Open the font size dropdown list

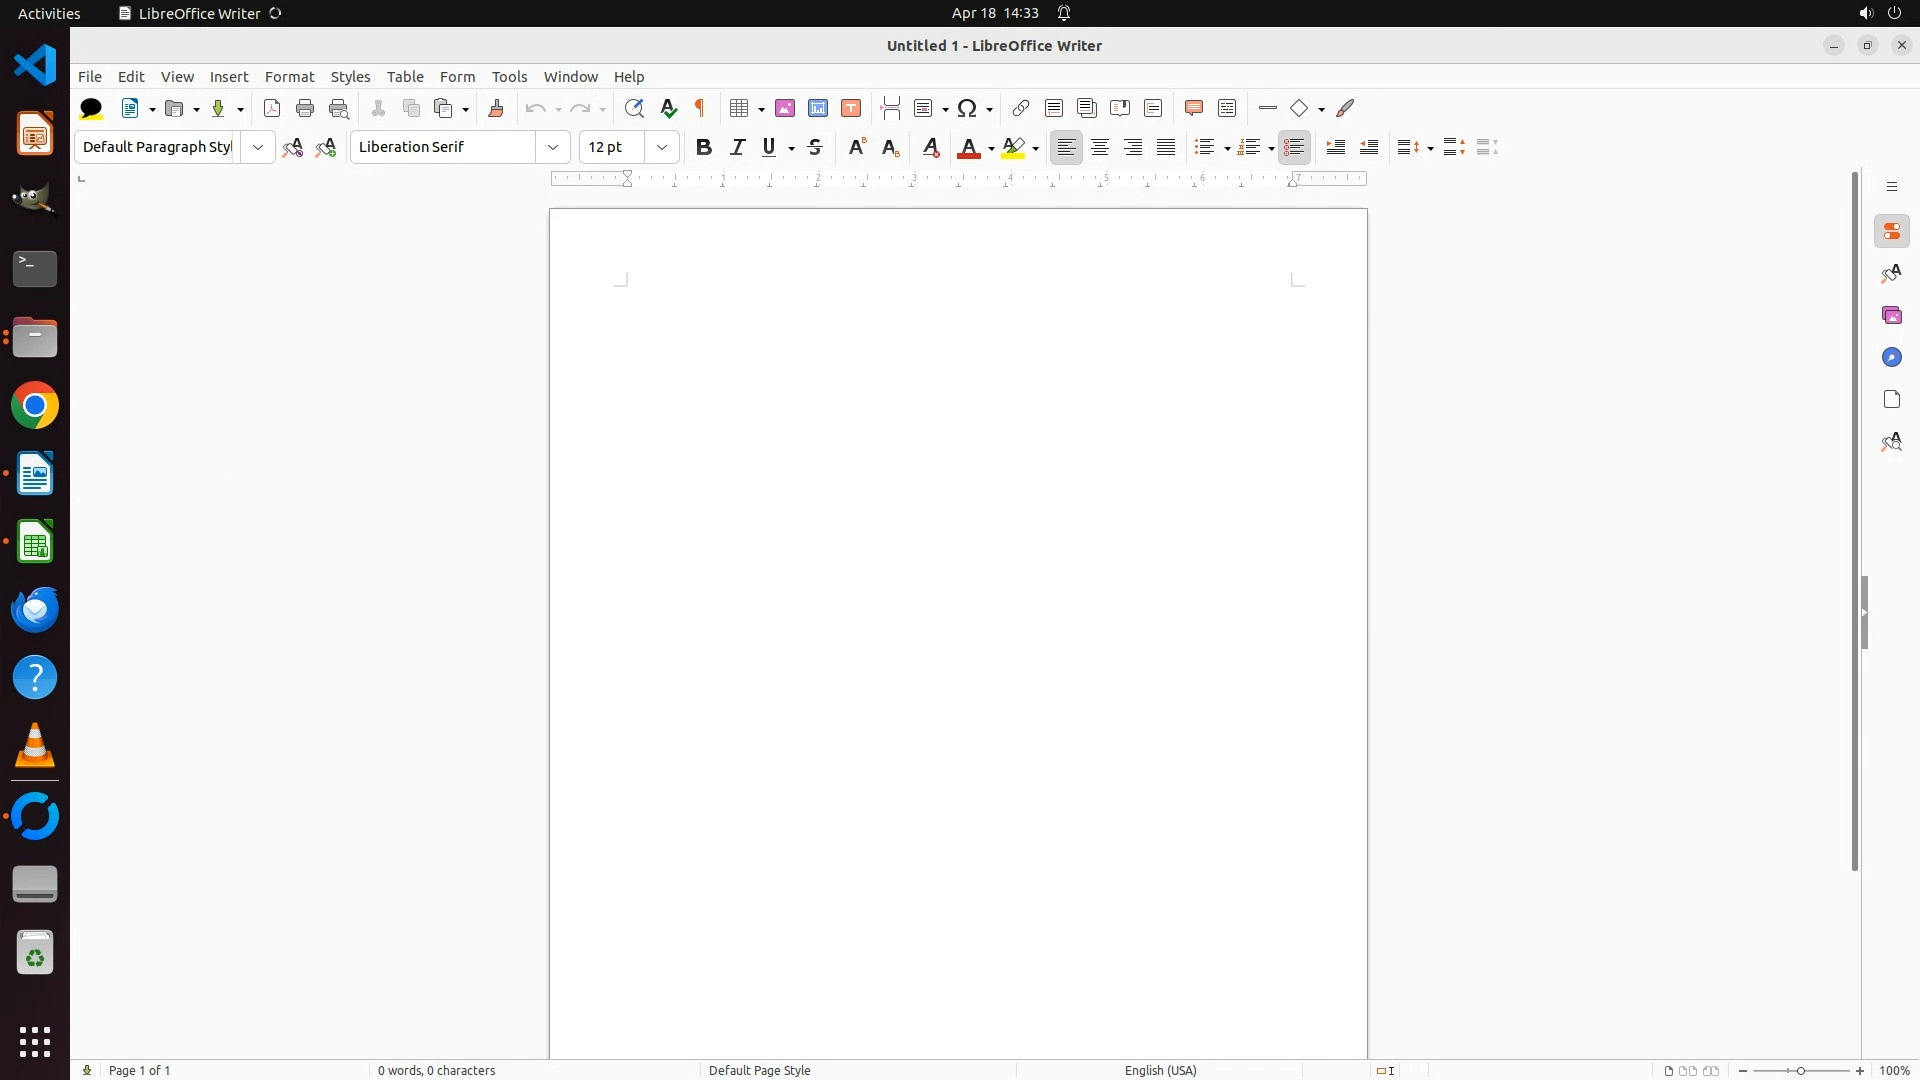point(662,147)
